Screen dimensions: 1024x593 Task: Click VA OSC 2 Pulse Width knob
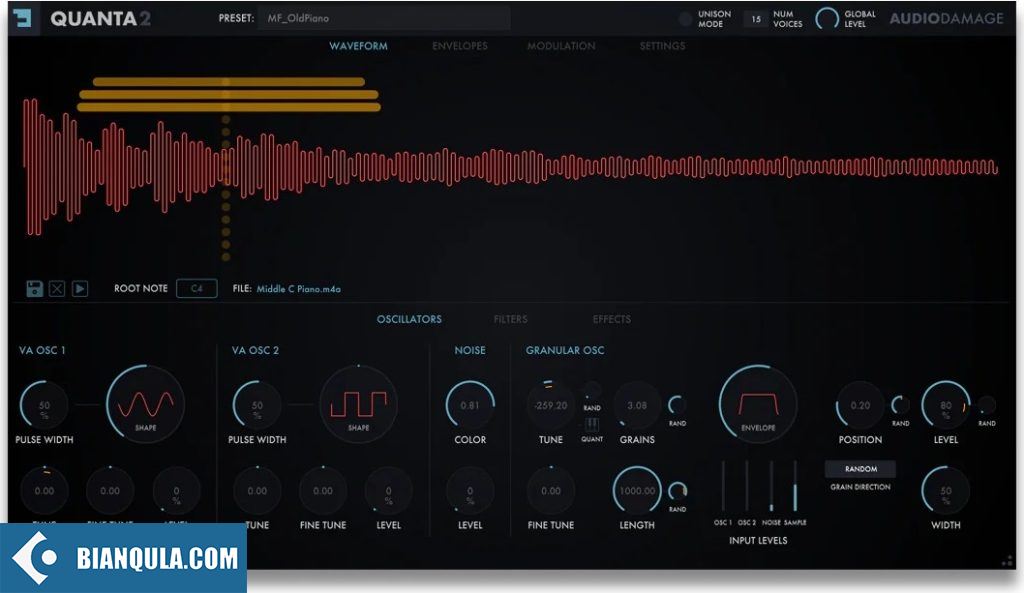coord(257,405)
